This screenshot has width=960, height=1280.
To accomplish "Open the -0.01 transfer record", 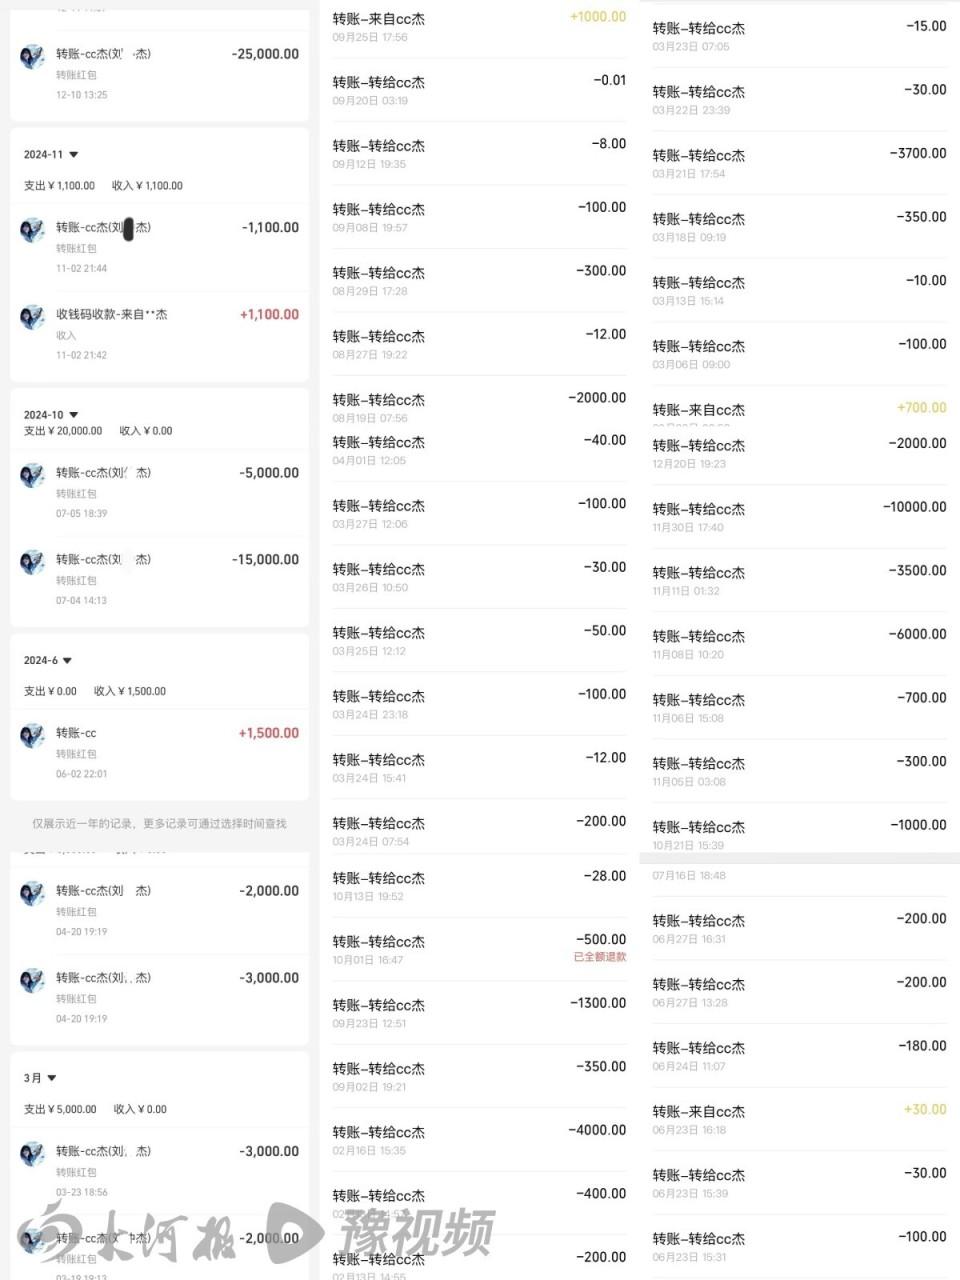I will (x=478, y=90).
